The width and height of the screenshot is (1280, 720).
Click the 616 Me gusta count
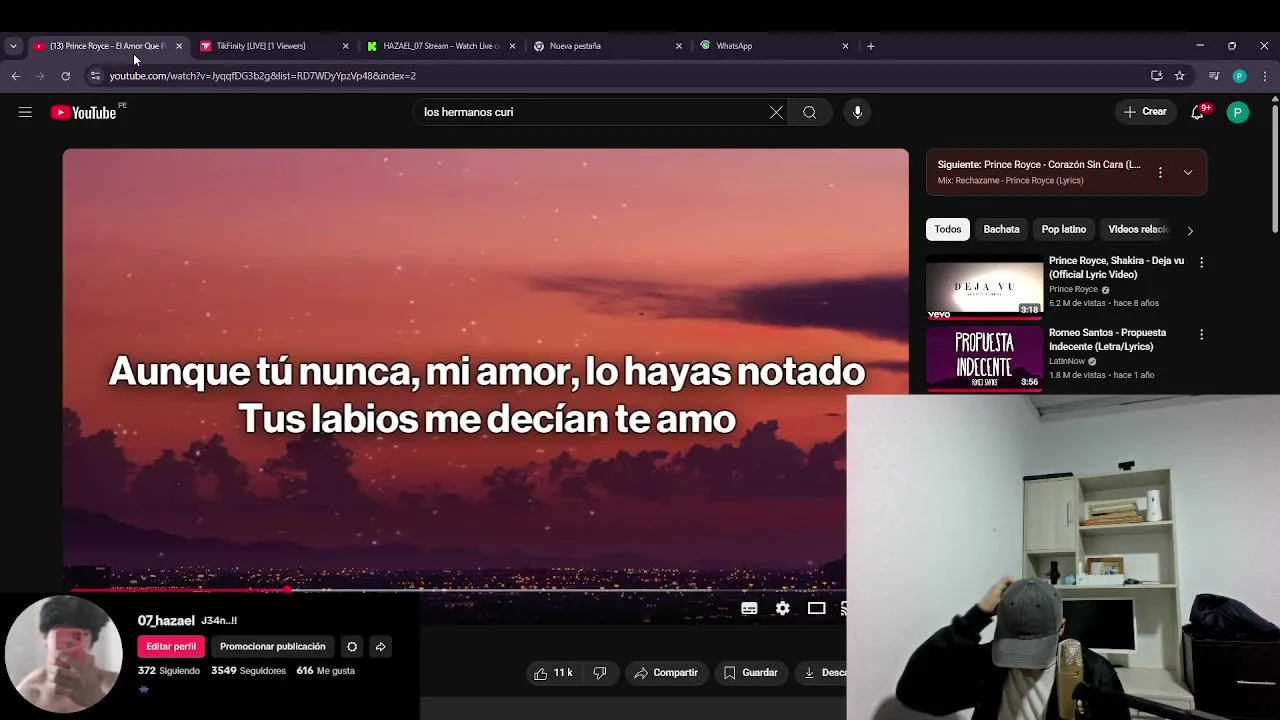(x=326, y=671)
